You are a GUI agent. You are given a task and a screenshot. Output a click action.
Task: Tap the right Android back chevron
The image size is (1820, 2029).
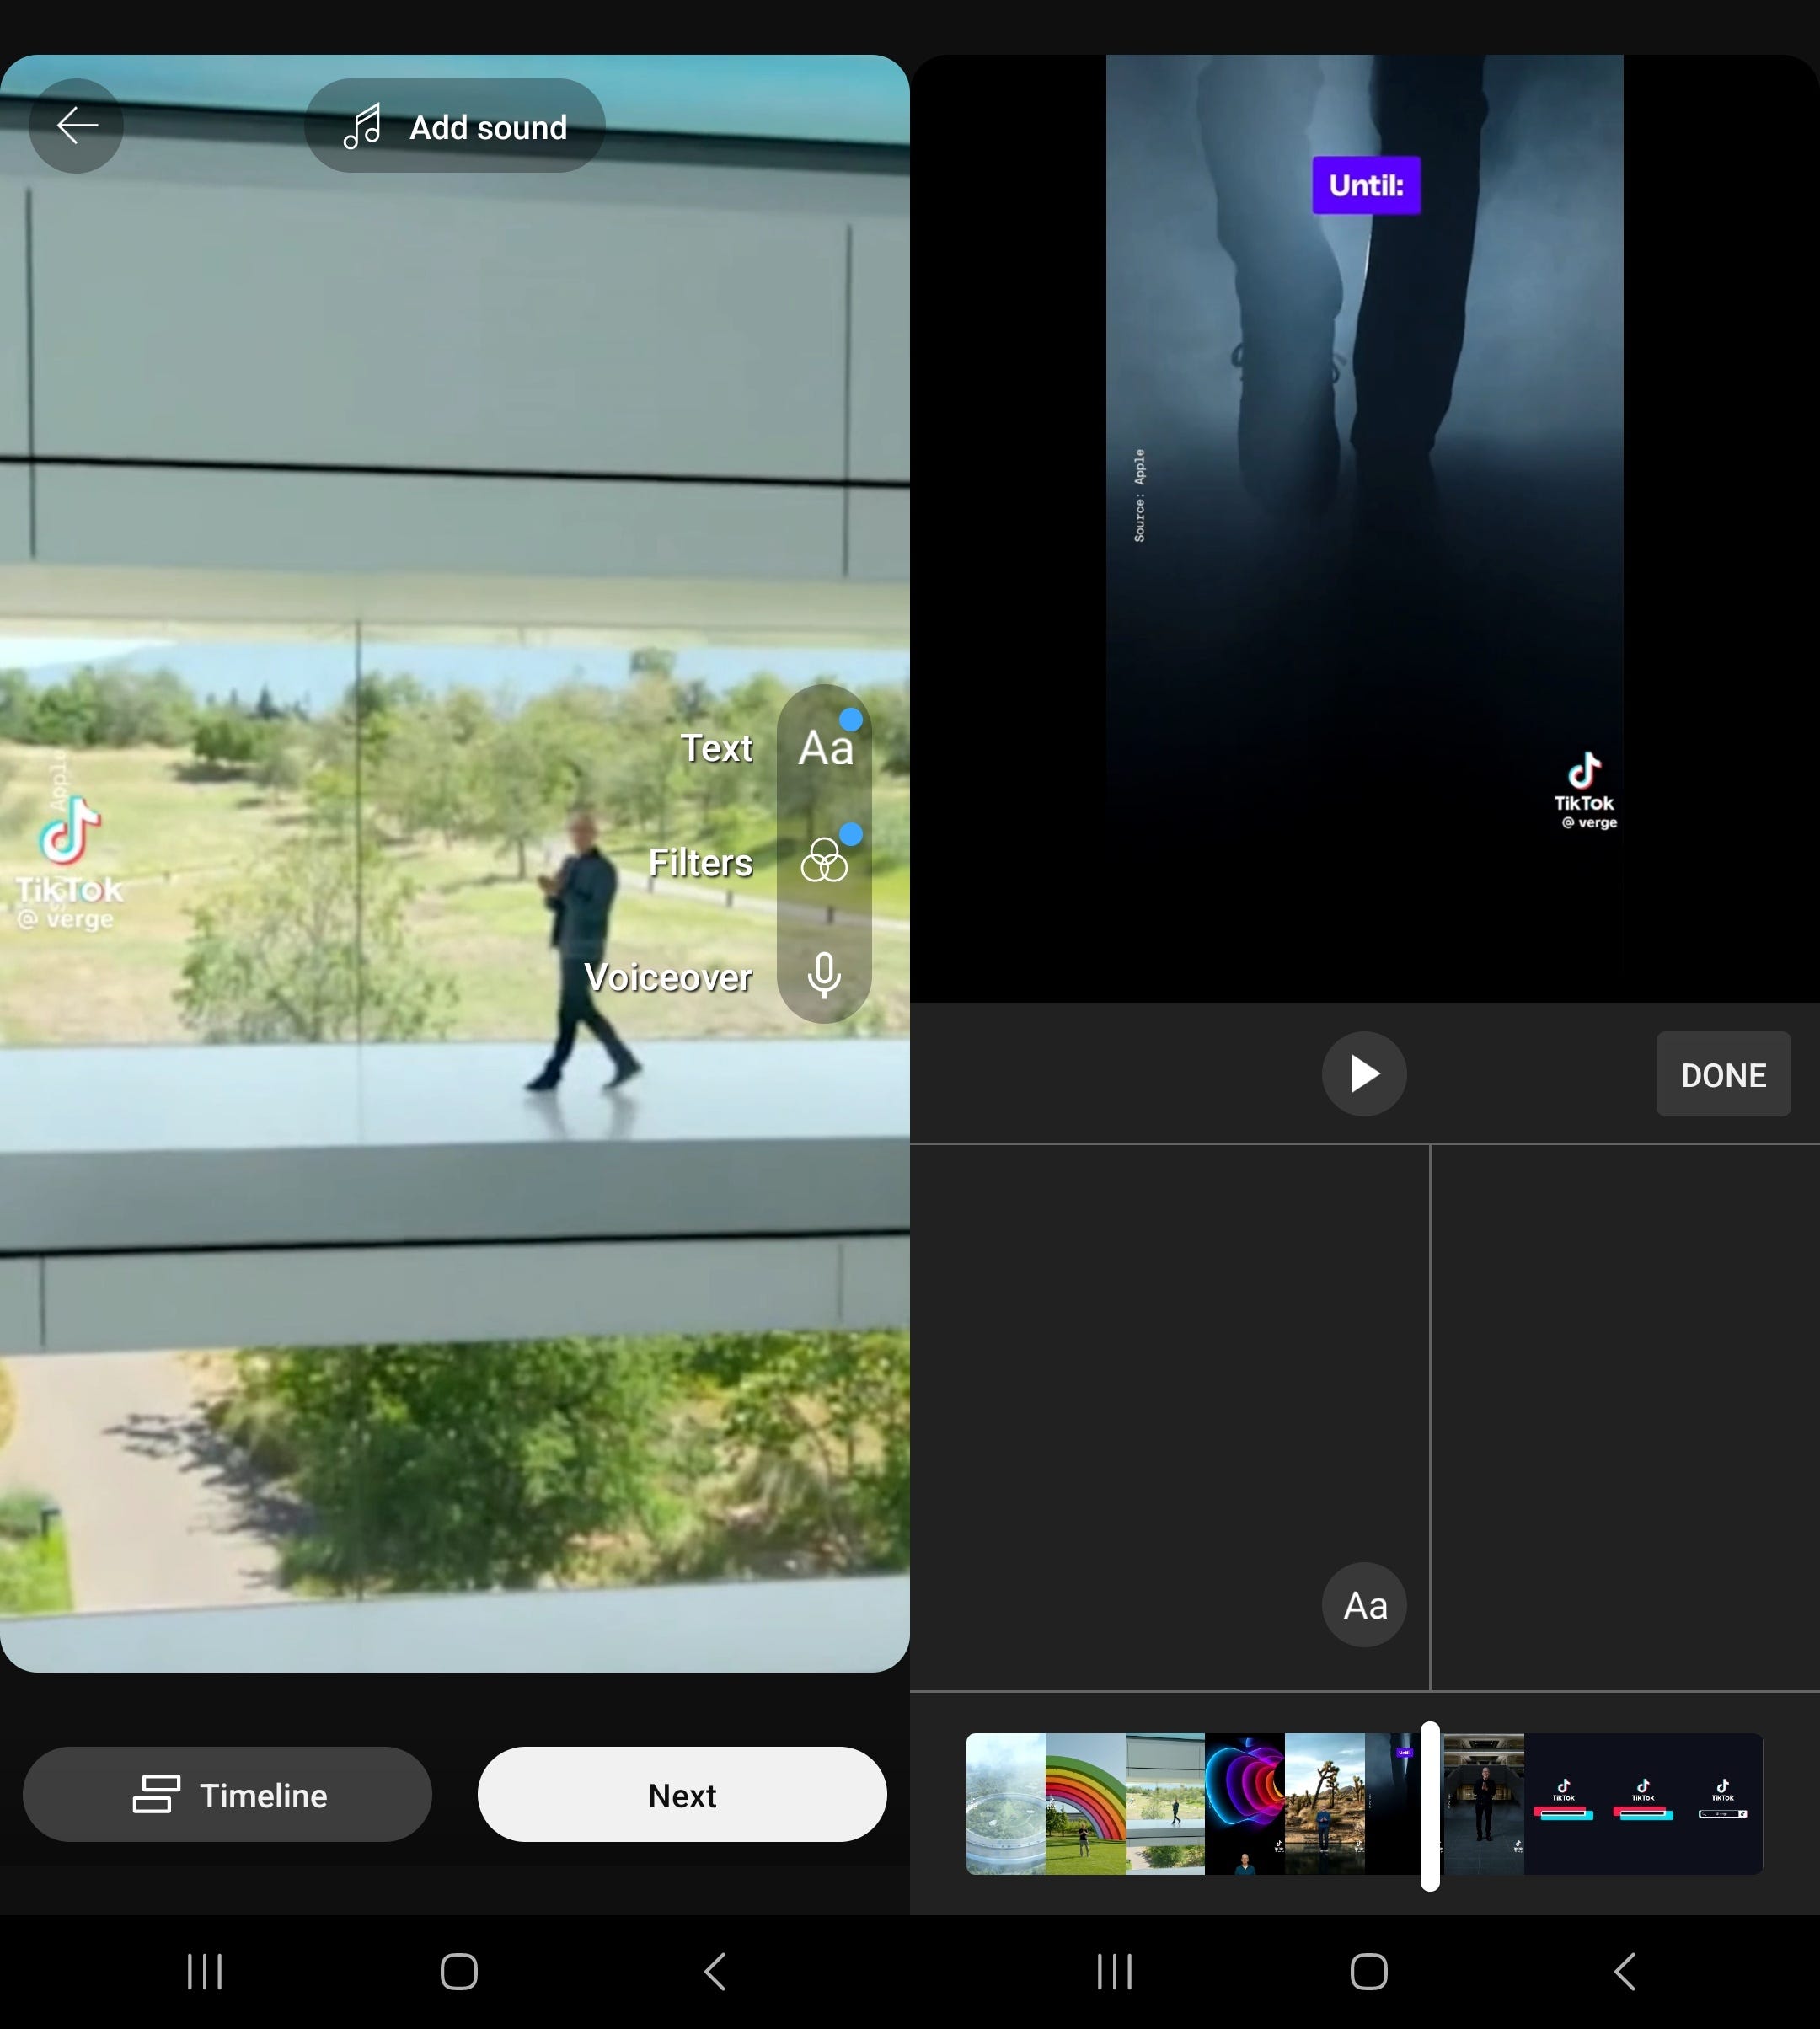(x=1625, y=1972)
